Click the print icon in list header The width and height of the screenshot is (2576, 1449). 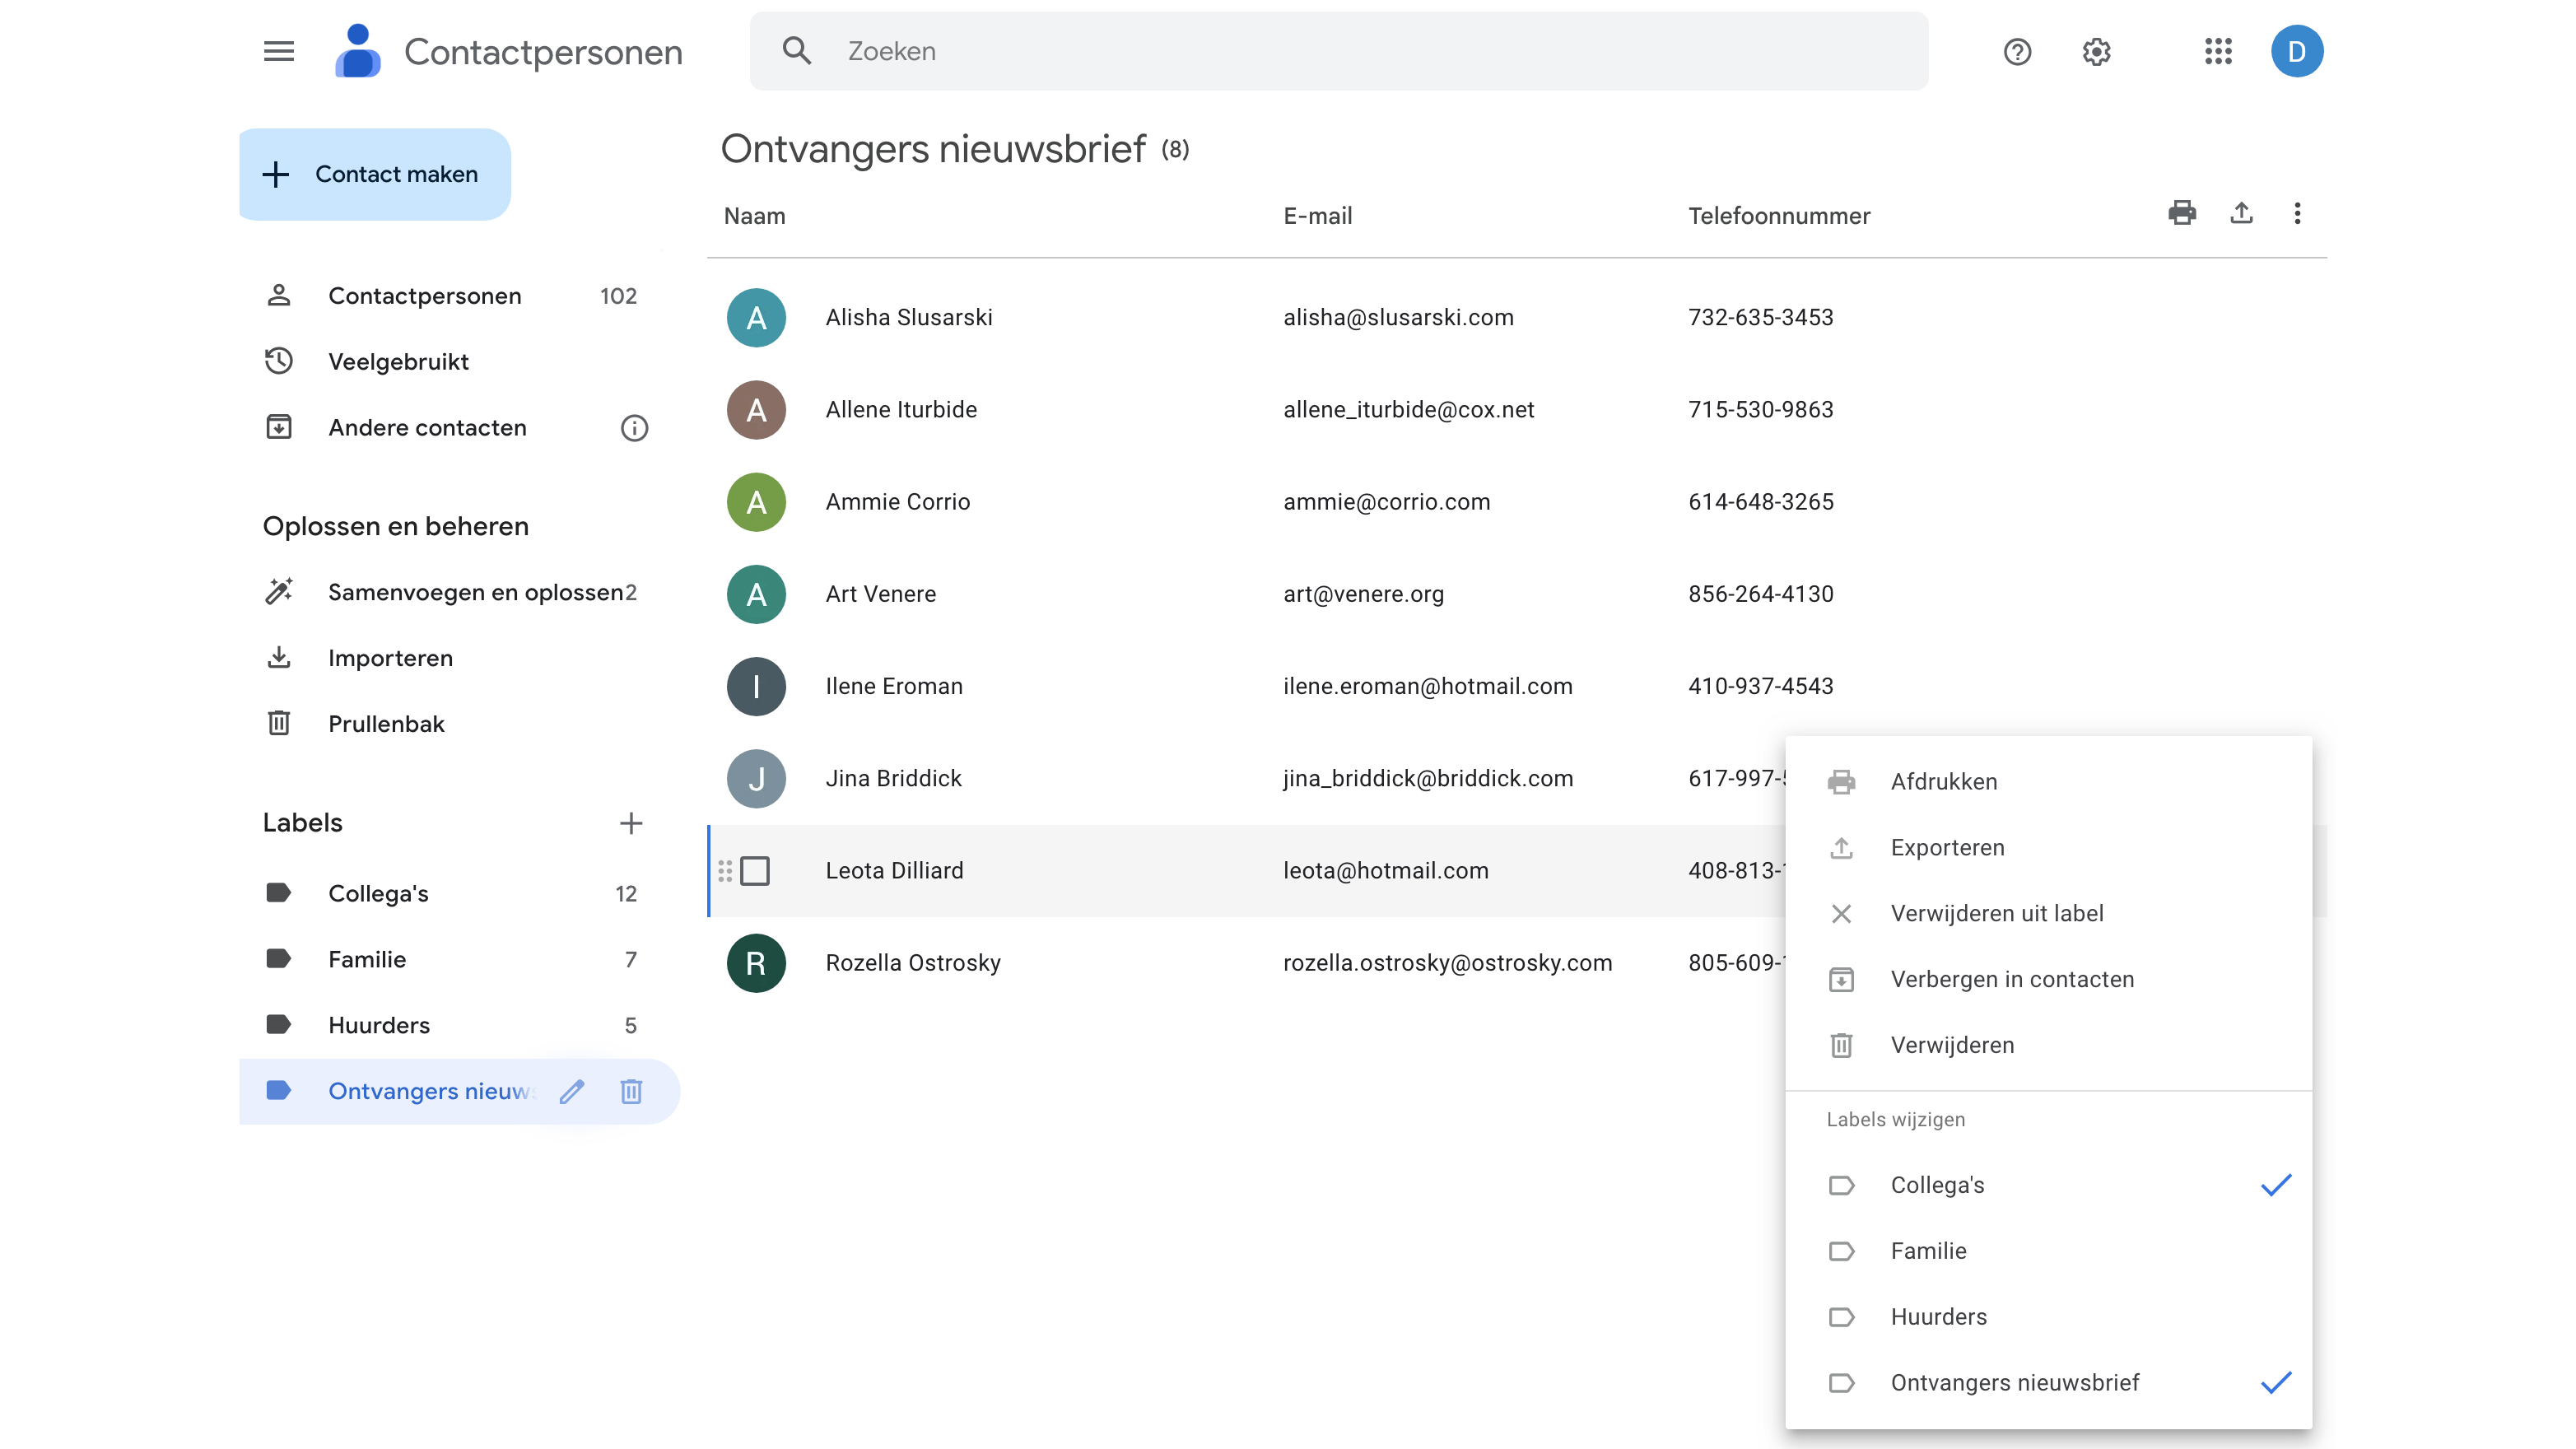(x=2182, y=213)
